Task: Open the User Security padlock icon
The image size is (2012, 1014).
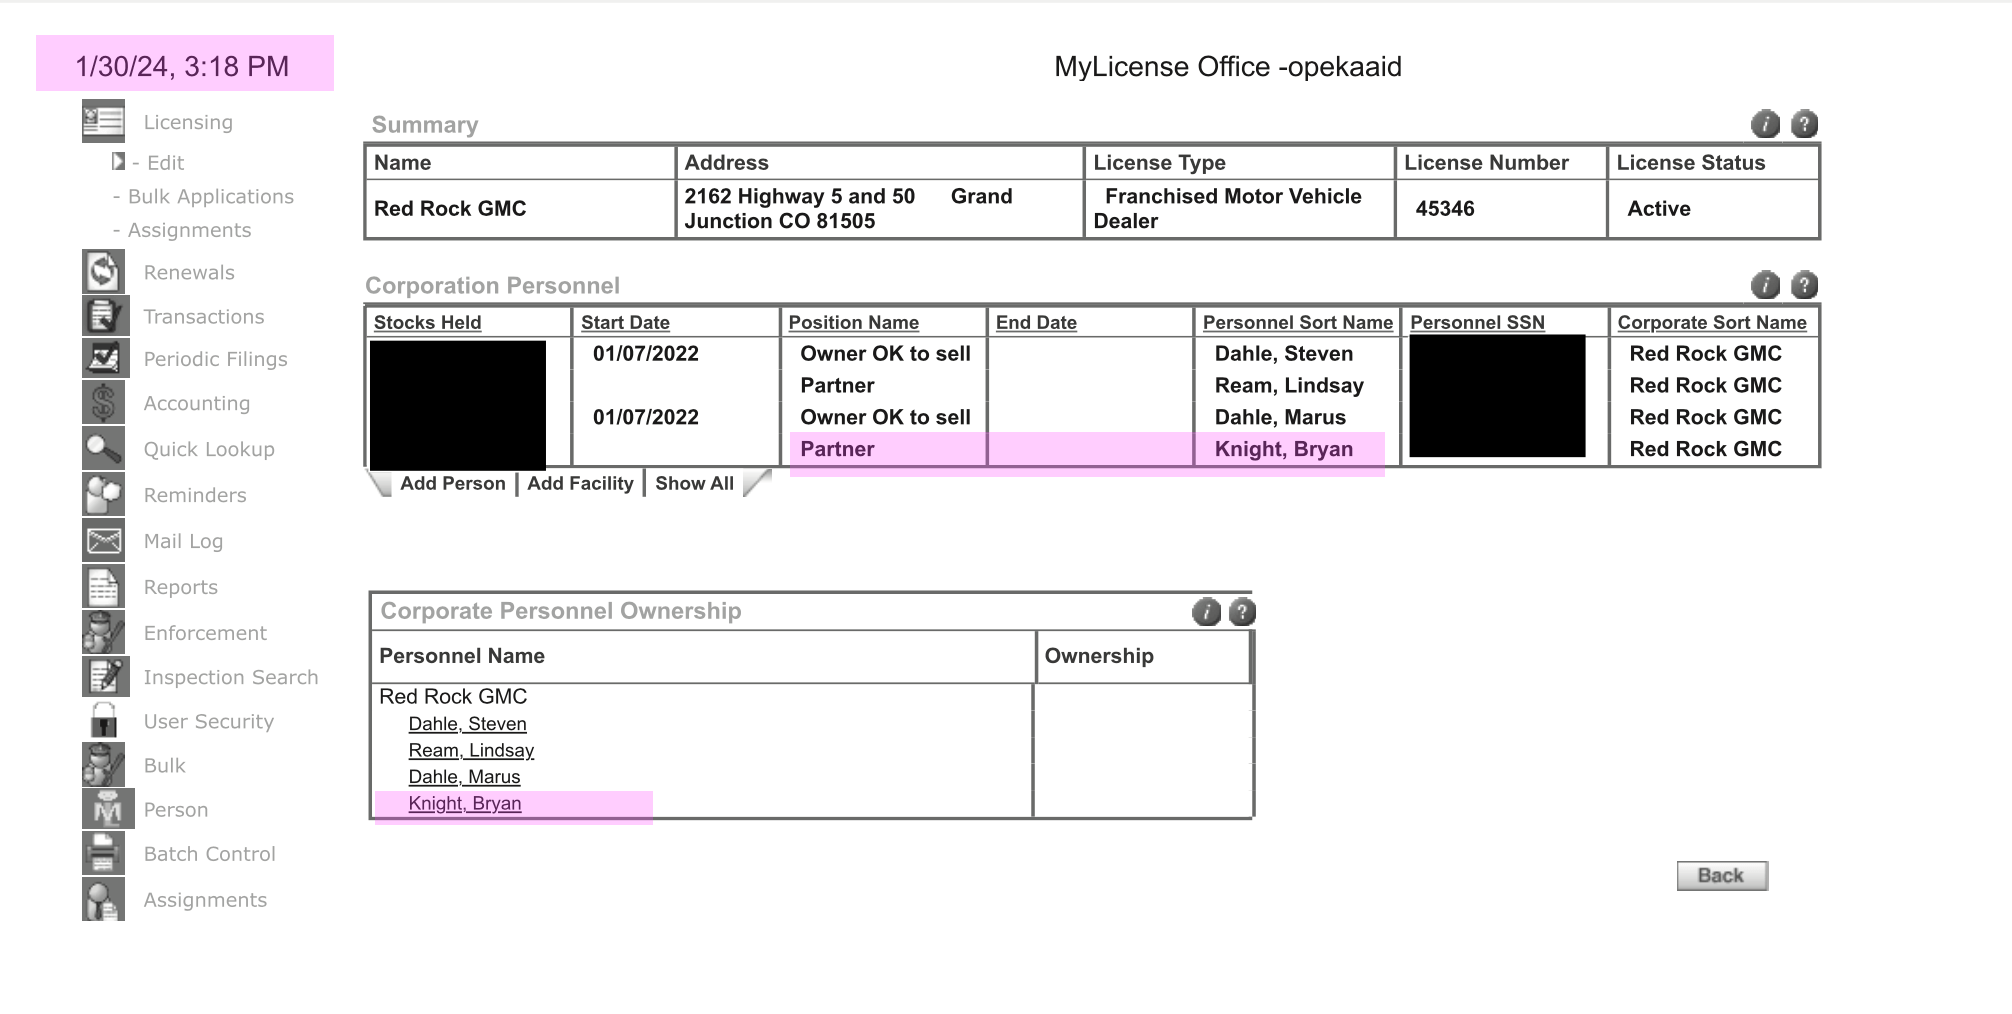Action: click(103, 721)
